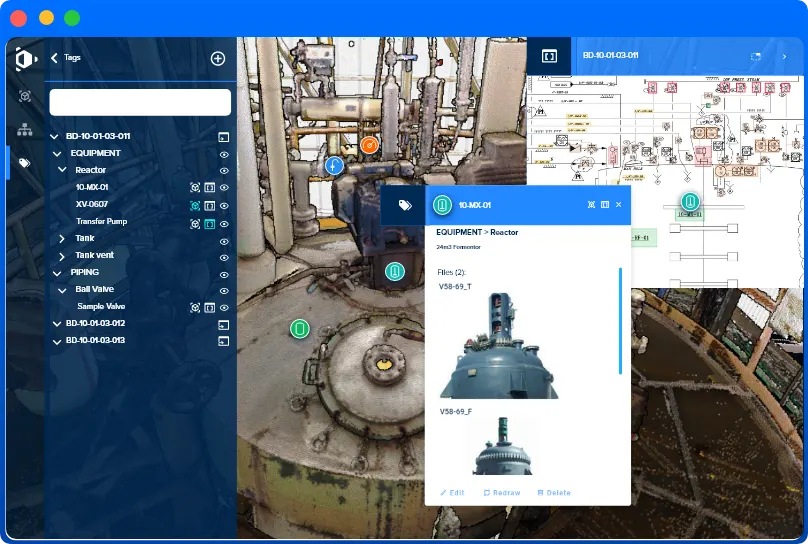The height and width of the screenshot is (544, 808).
Task: Go to next drawing with right chevron
Action: click(x=784, y=56)
